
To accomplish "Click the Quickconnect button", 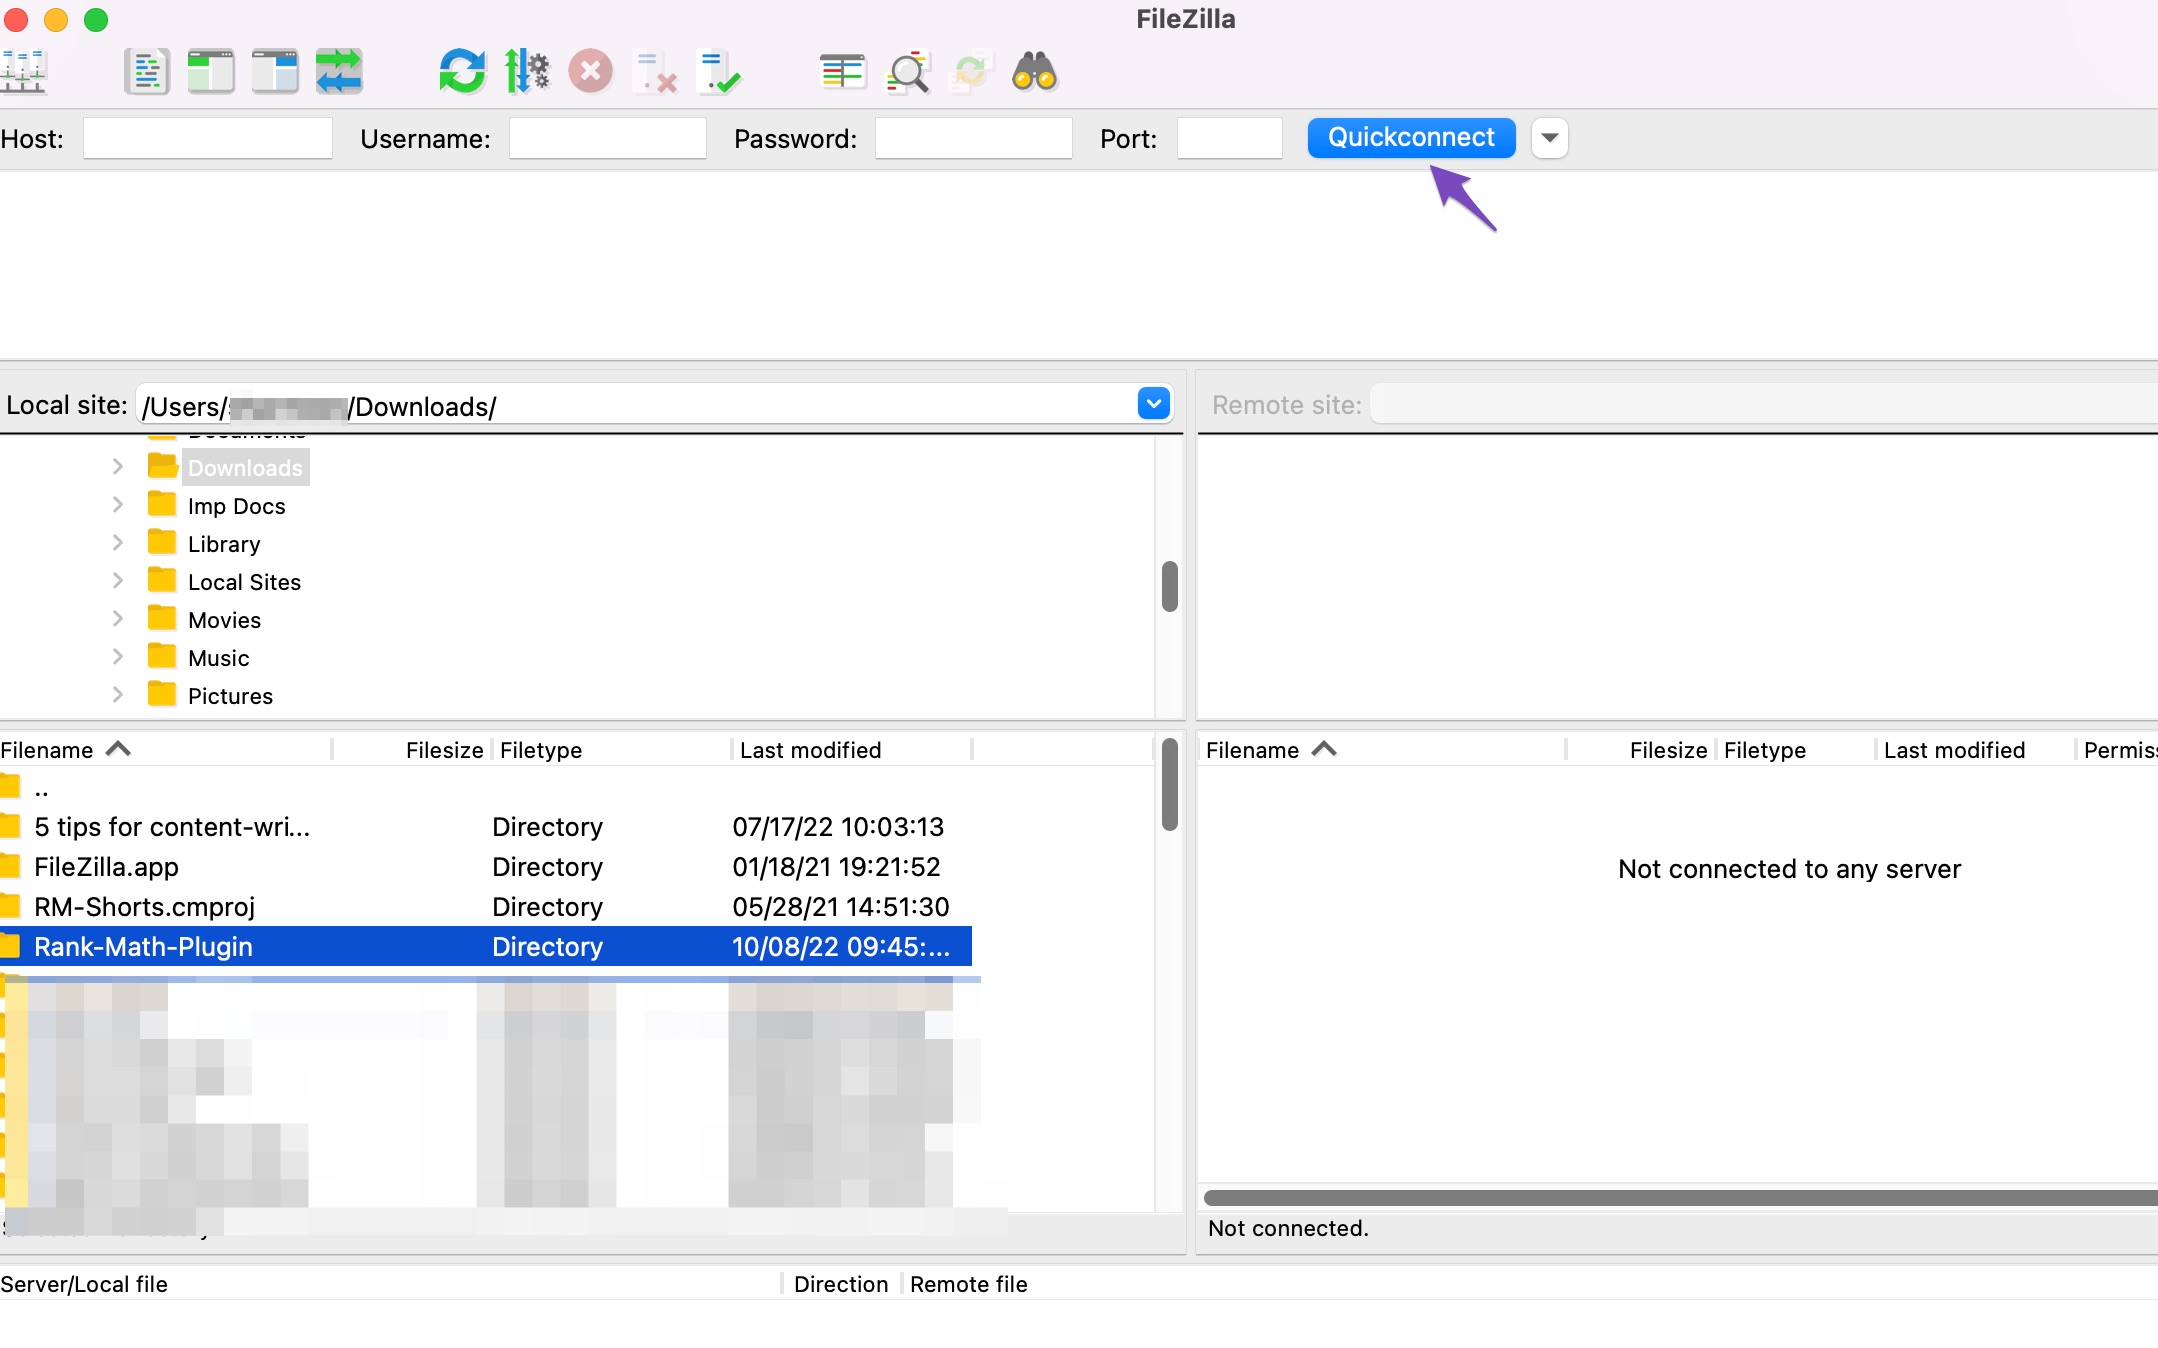I will (x=1411, y=138).
